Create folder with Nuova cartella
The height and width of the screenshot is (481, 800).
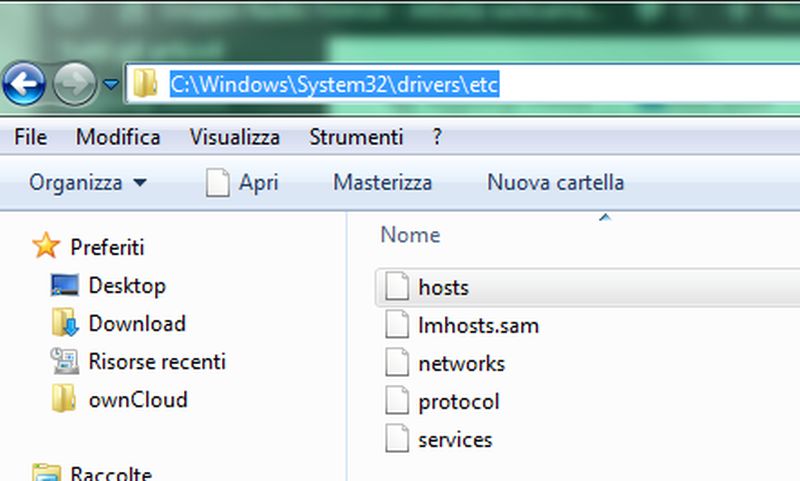tap(556, 182)
